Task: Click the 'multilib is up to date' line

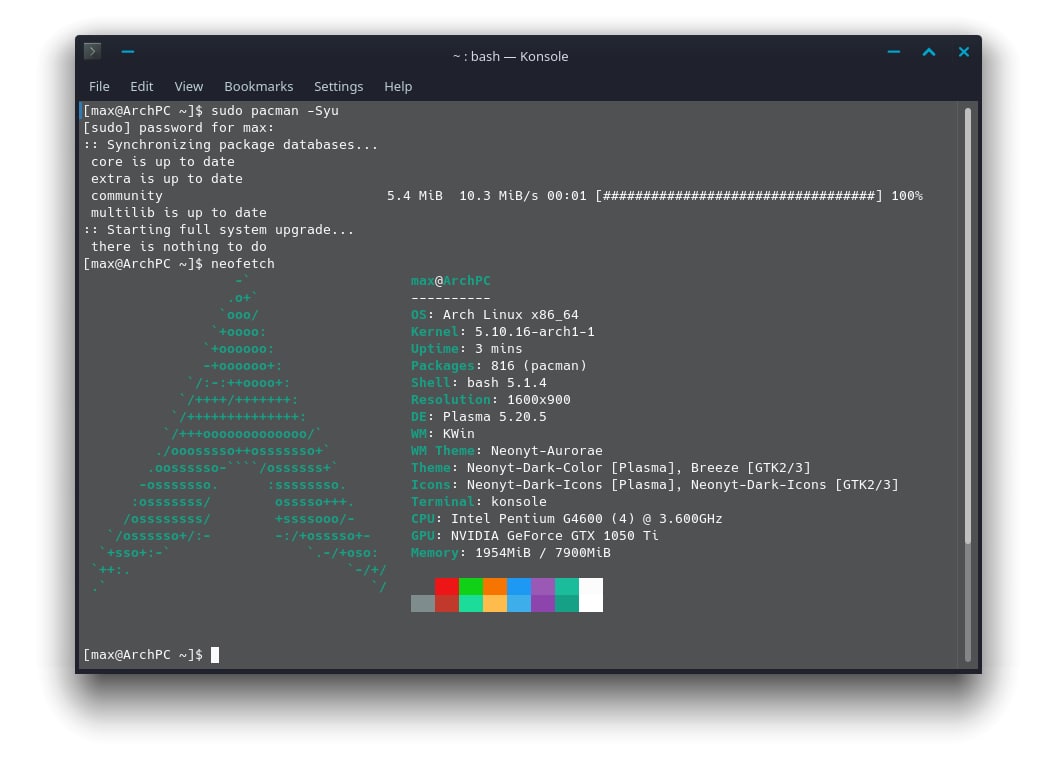Action: tap(179, 212)
